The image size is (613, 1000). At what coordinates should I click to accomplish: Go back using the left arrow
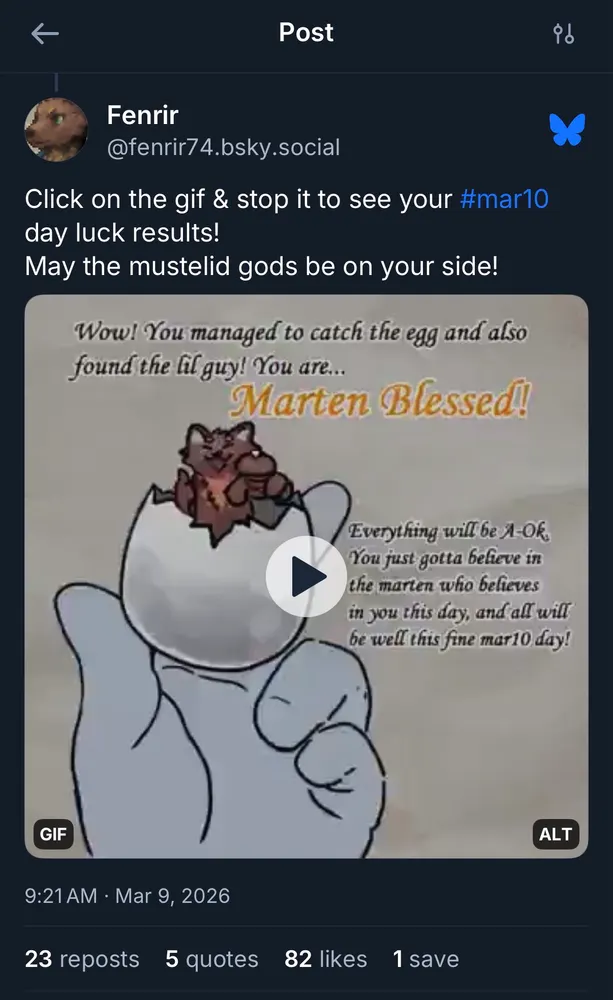click(45, 33)
